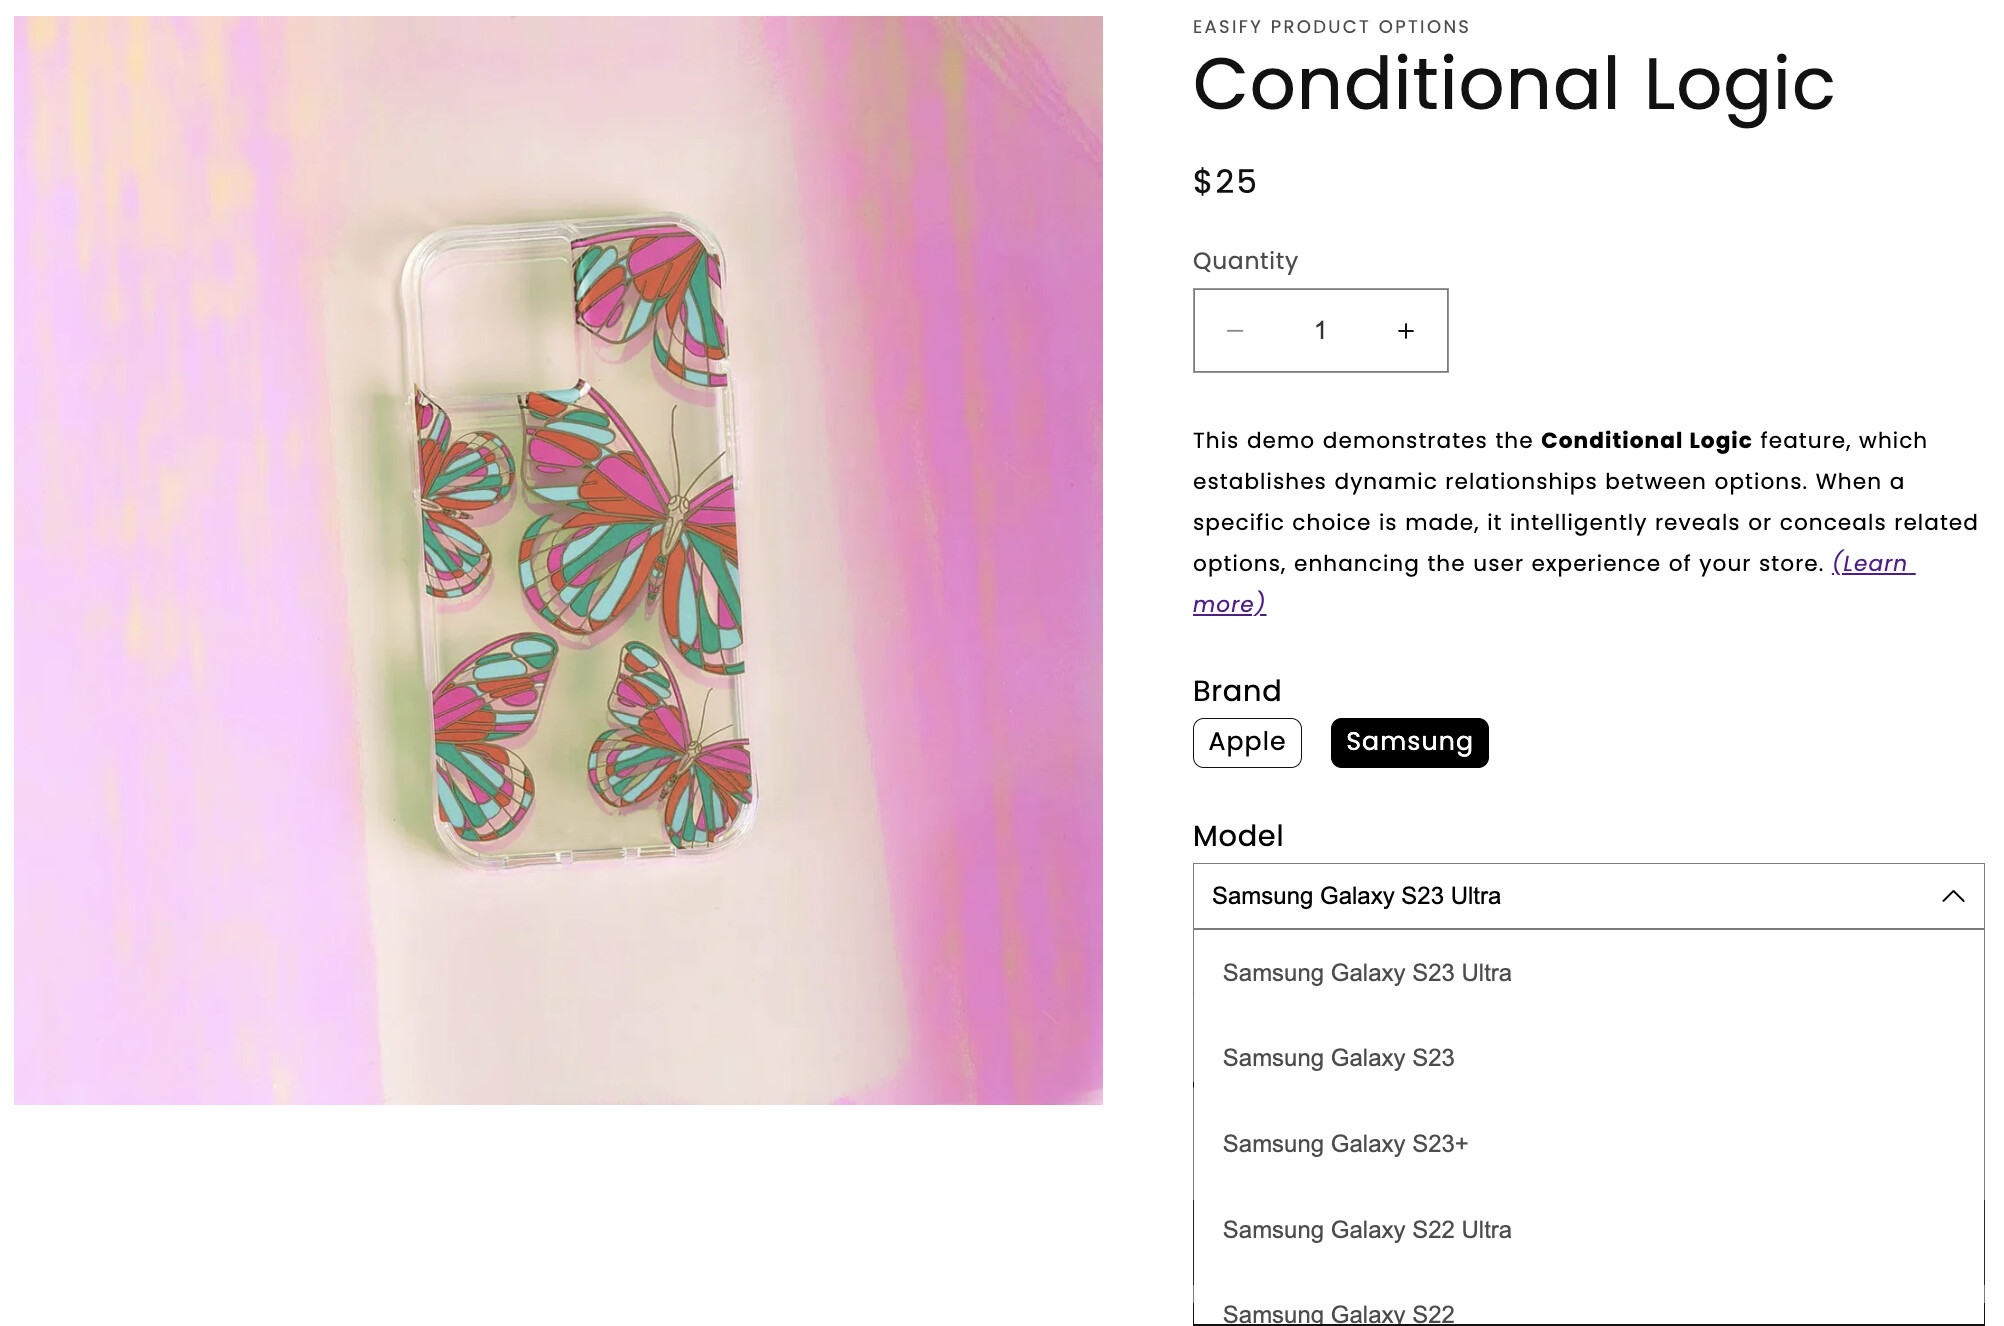This screenshot has height=1326, width=2004.
Task: Select the partially visible Samsung Galaxy S22 option
Action: coord(1338,1312)
